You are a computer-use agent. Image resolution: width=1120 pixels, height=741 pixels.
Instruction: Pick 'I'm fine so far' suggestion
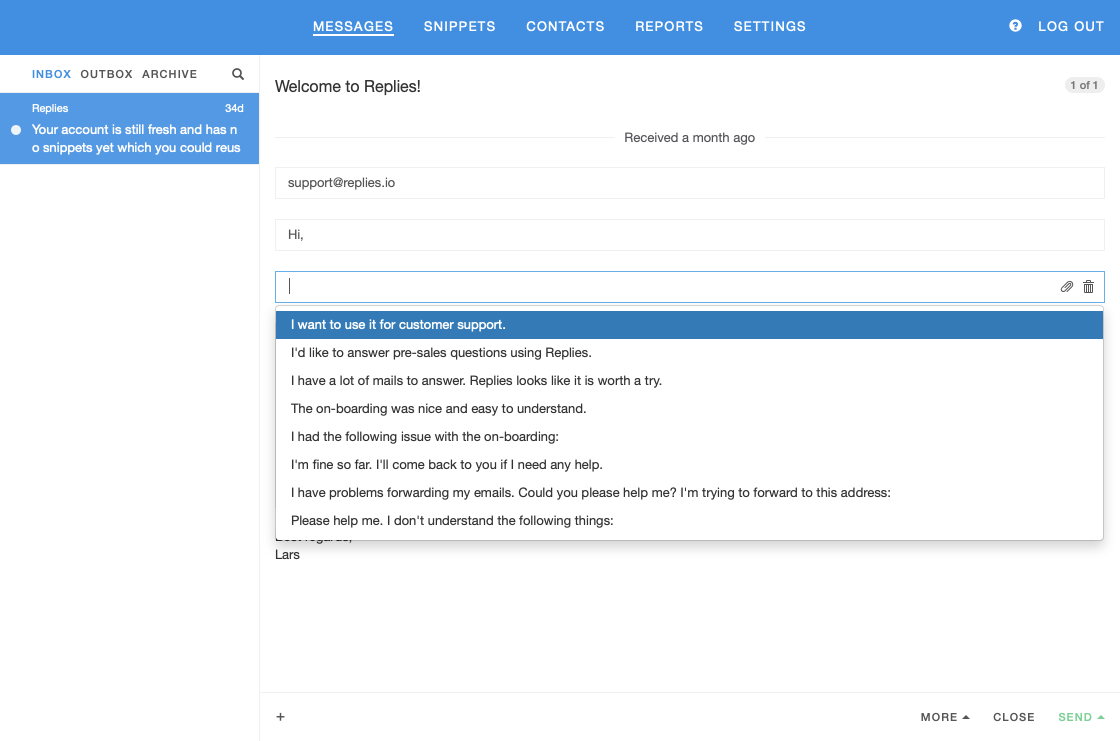tap(446, 465)
